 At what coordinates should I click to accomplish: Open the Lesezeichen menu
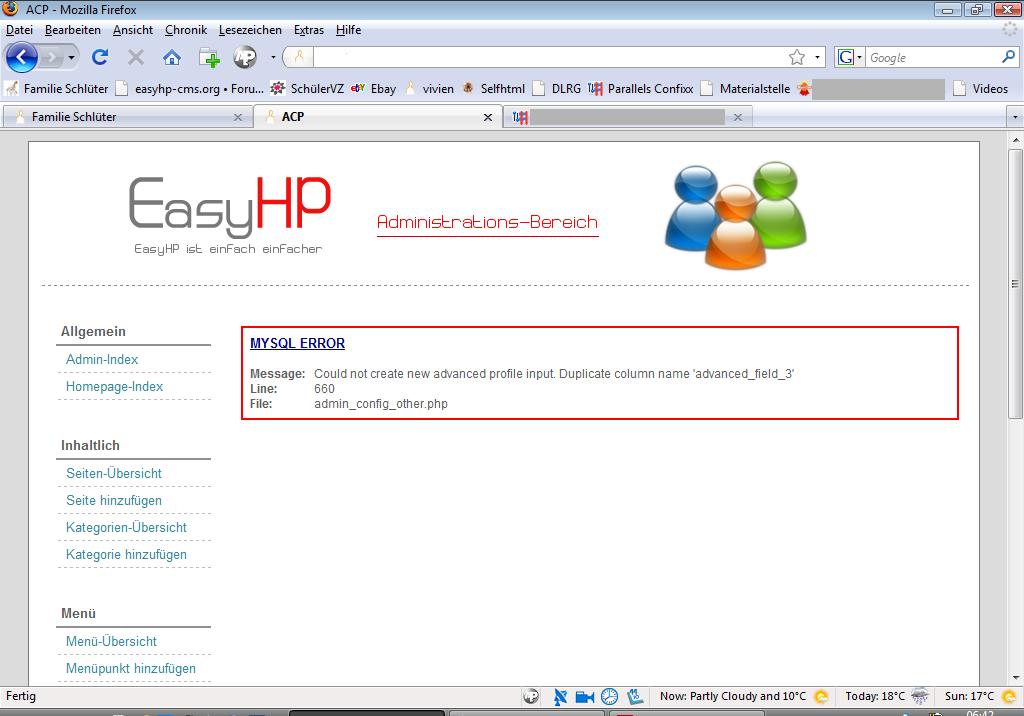pyautogui.click(x=250, y=30)
